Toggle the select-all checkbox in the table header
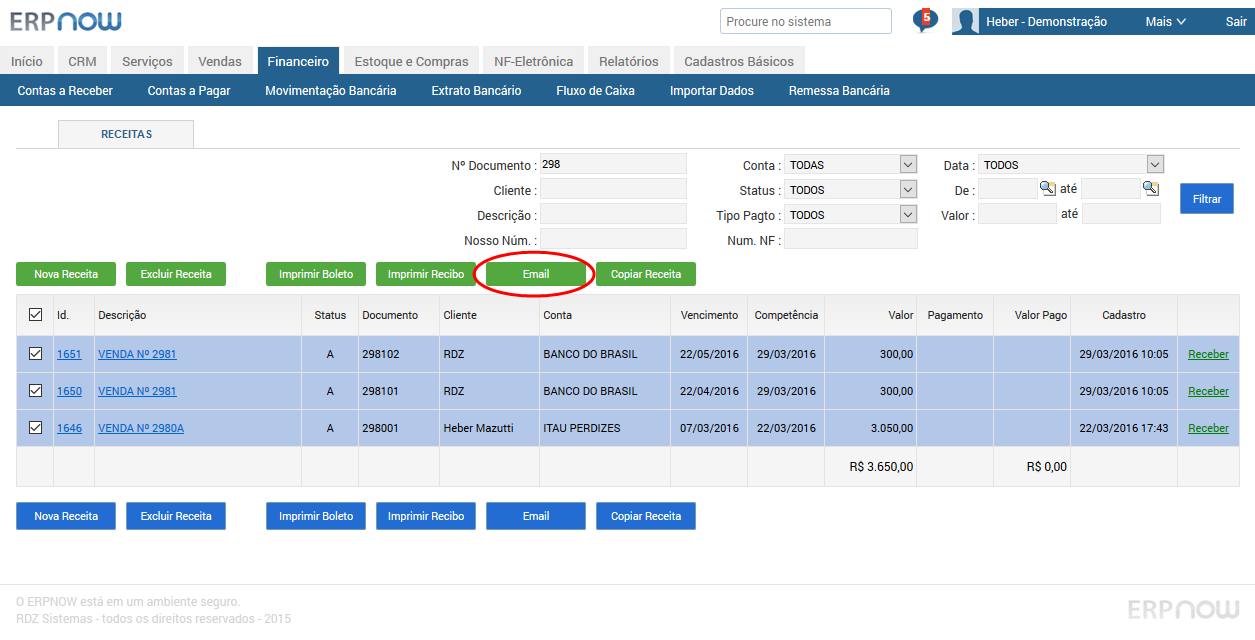Viewport: 1255px width, 640px height. [35, 315]
